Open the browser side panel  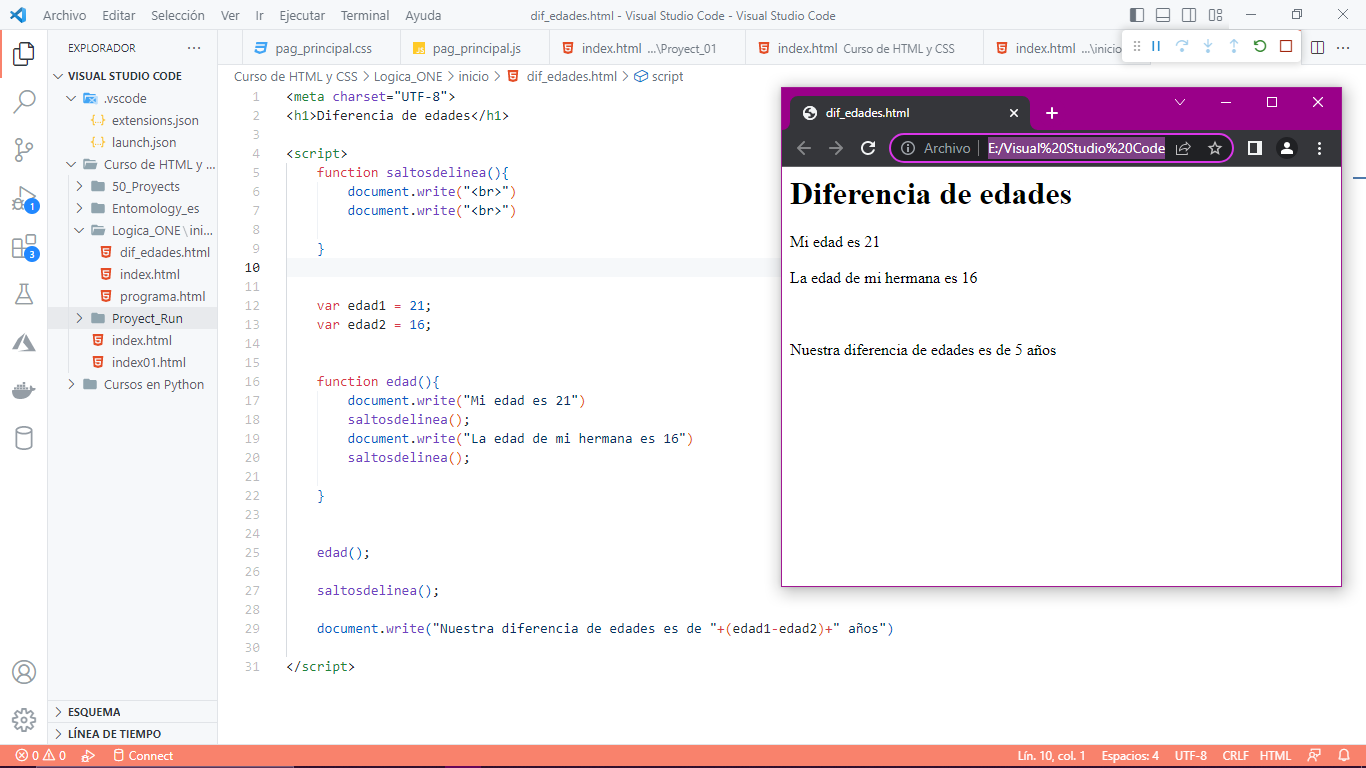pyautogui.click(x=1255, y=148)
